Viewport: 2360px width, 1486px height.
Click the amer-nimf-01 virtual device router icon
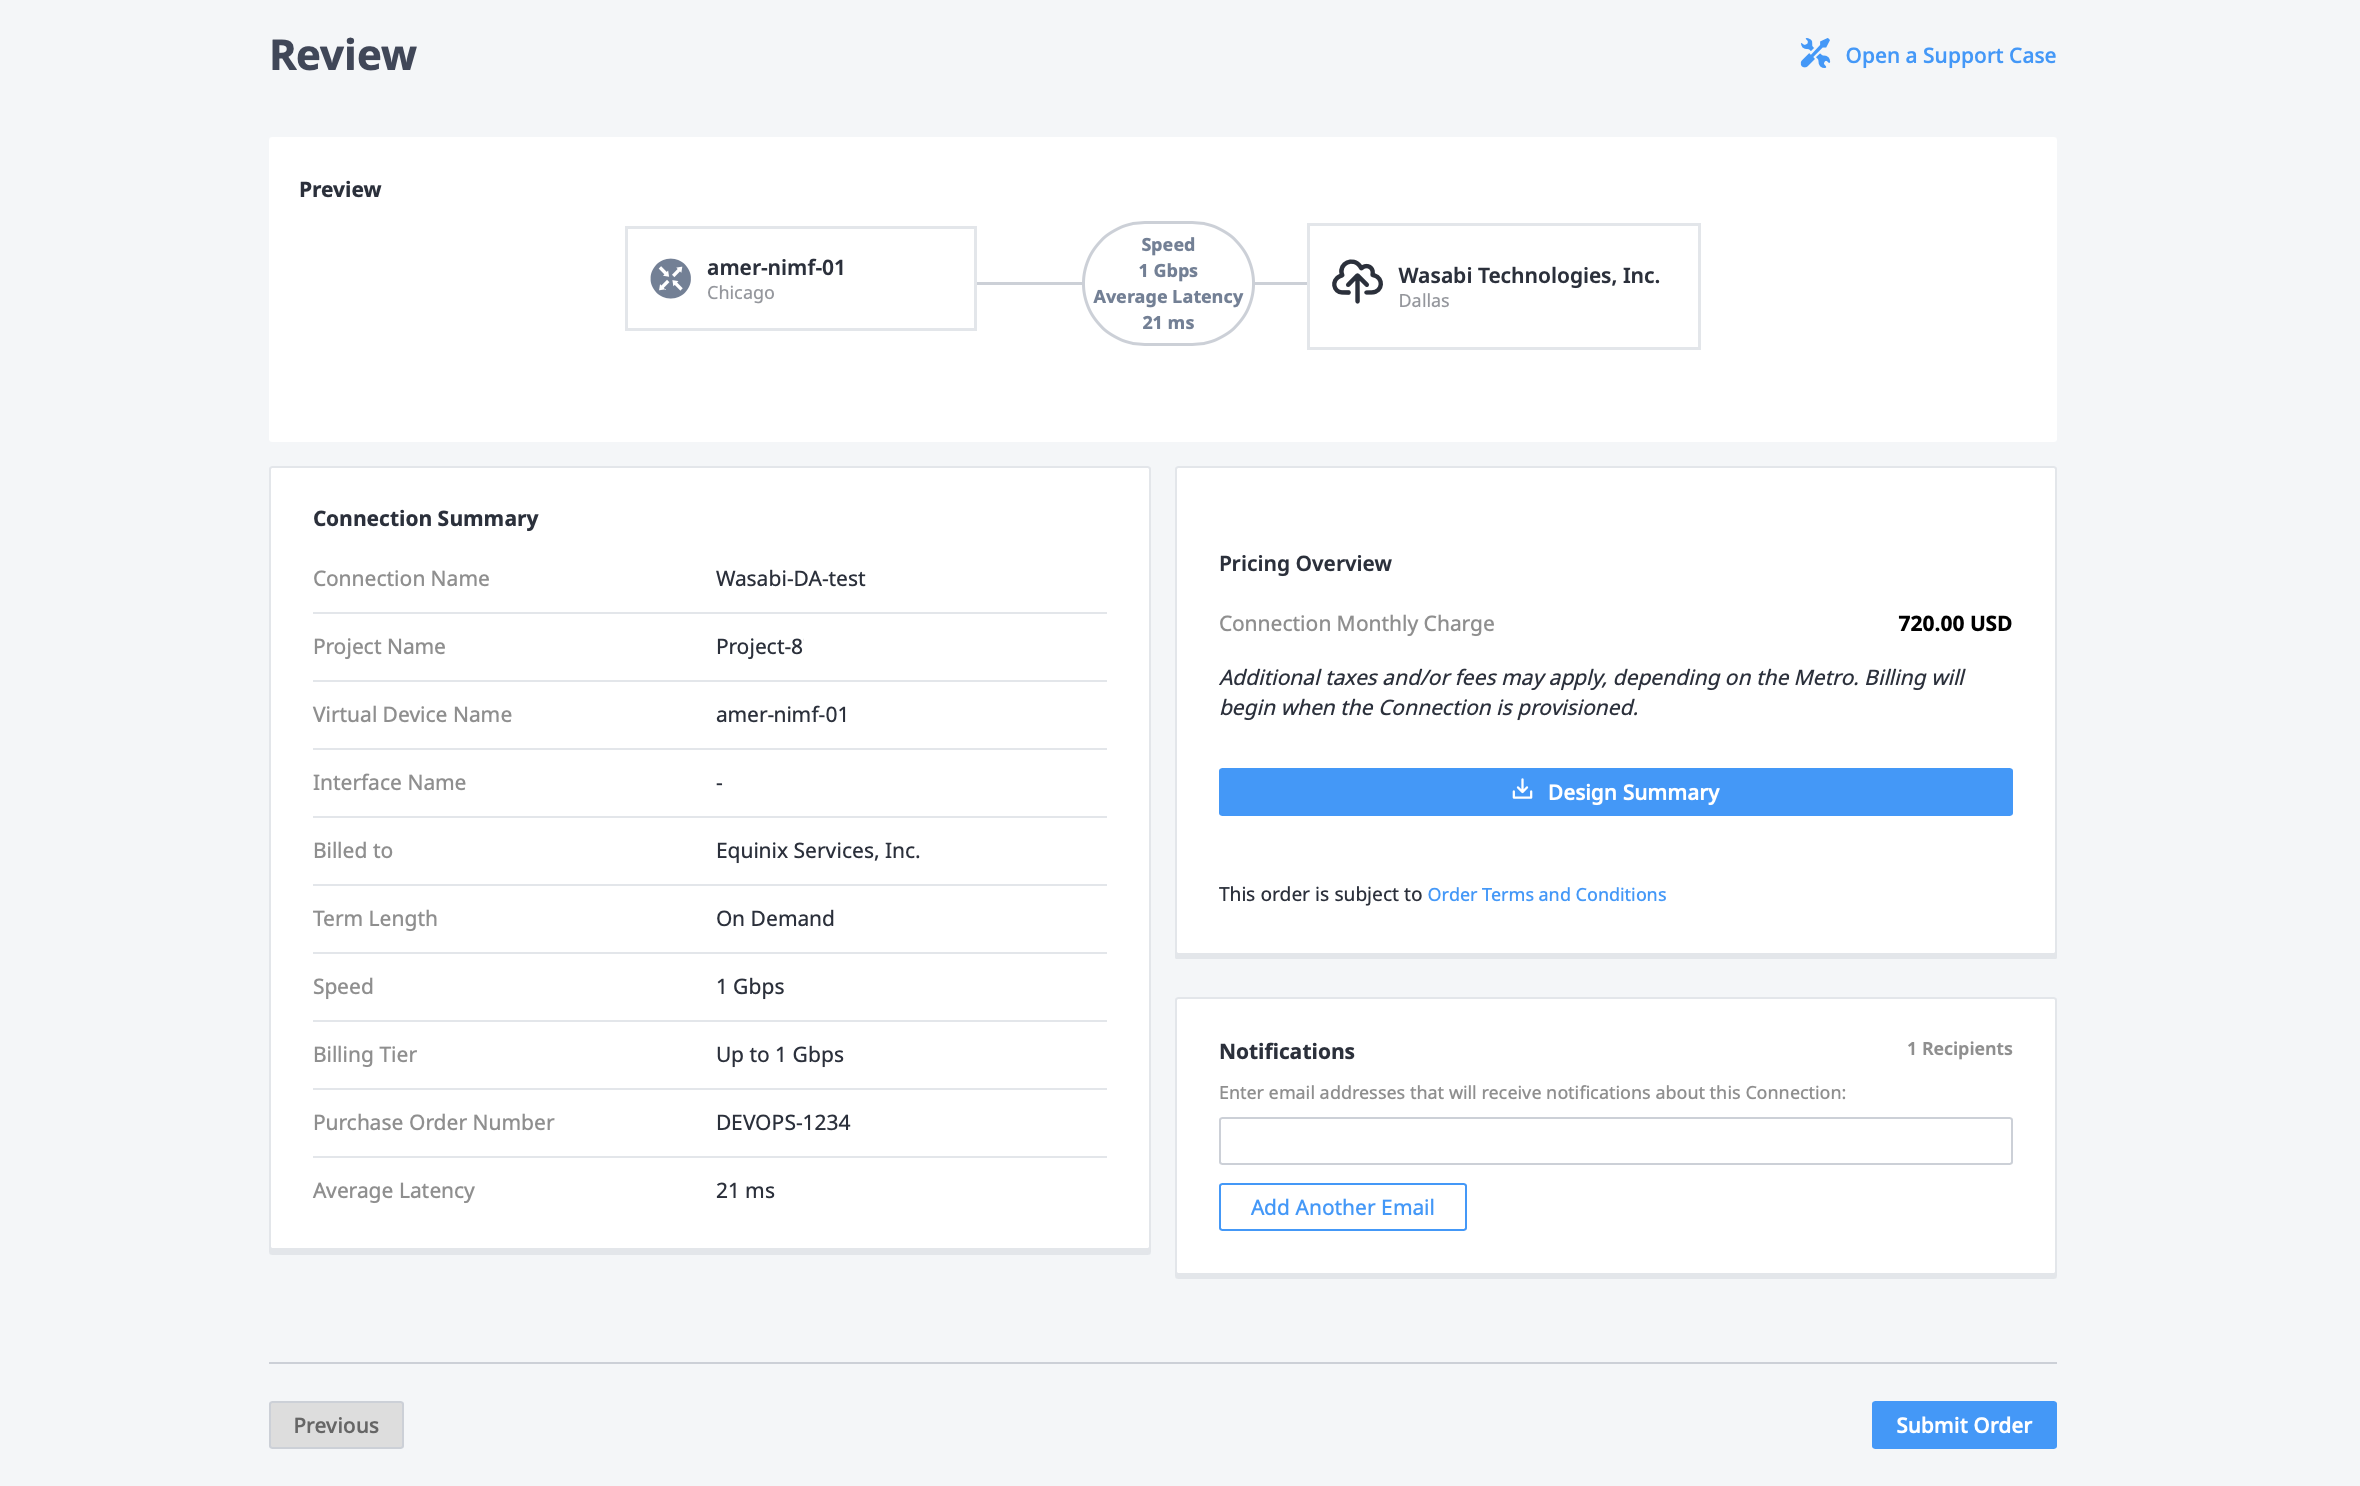(x=670, y=279)
